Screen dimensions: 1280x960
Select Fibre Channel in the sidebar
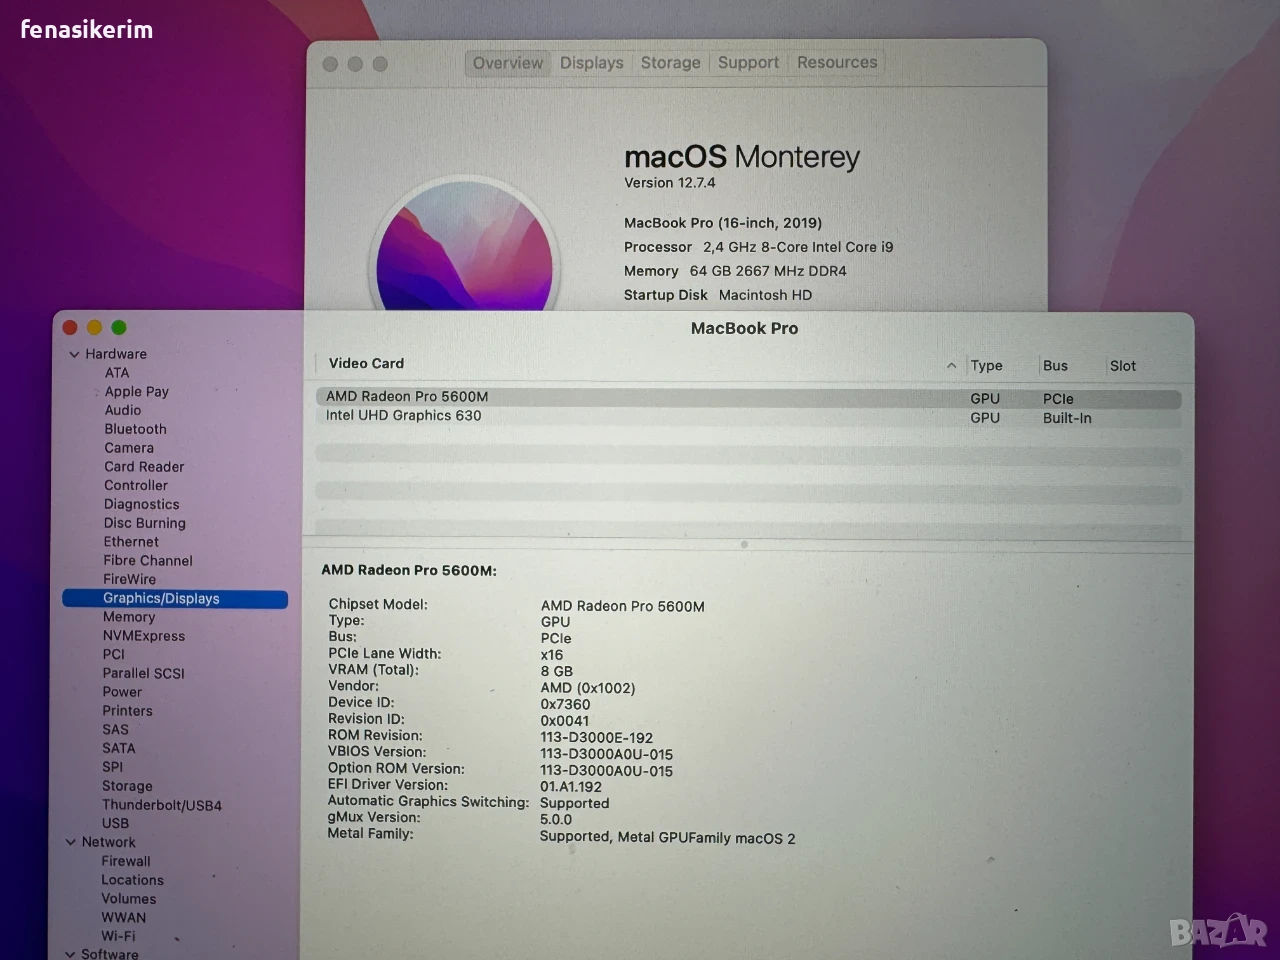148,561
